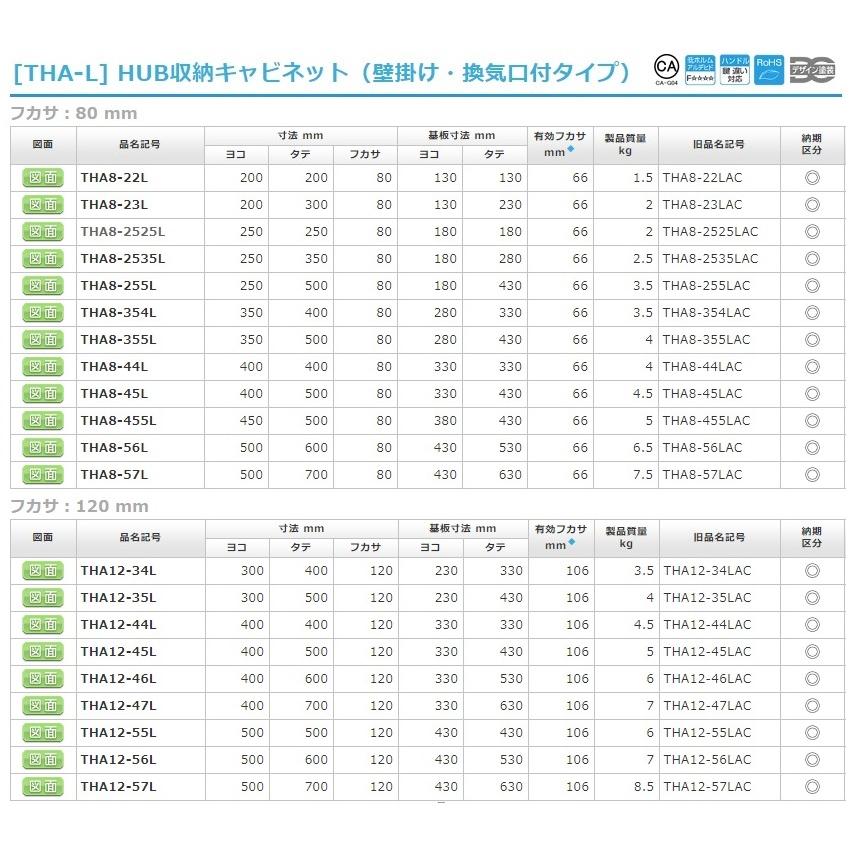854x854 pixels.
Task: Open the 図面 drawing for THA12-46L
Action: point(40,678)
